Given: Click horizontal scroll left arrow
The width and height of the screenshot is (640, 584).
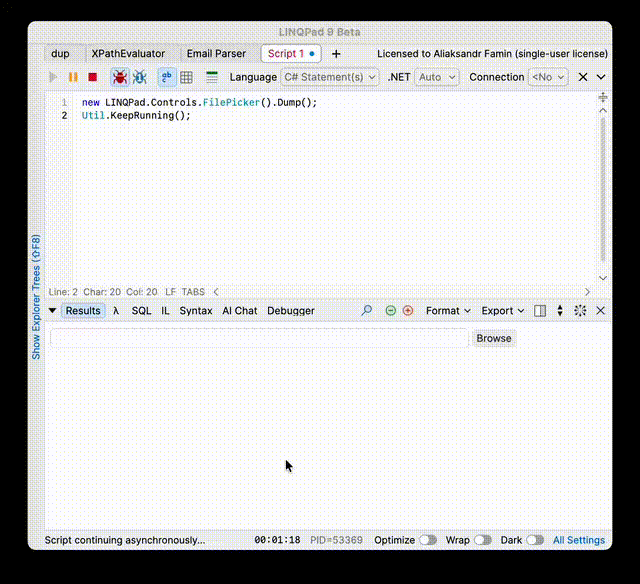Looking at the screenshot, I should (x=216, y=292).
